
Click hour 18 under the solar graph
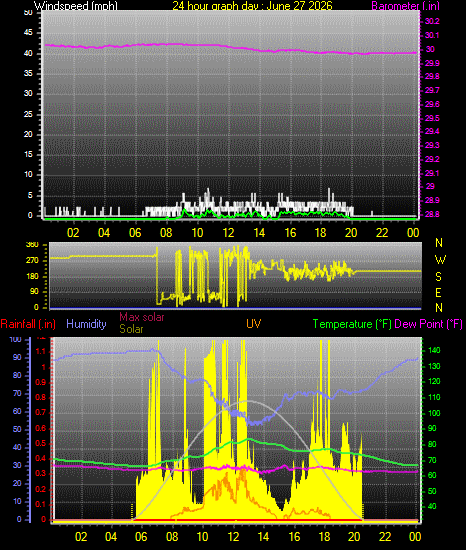[324, 537]
